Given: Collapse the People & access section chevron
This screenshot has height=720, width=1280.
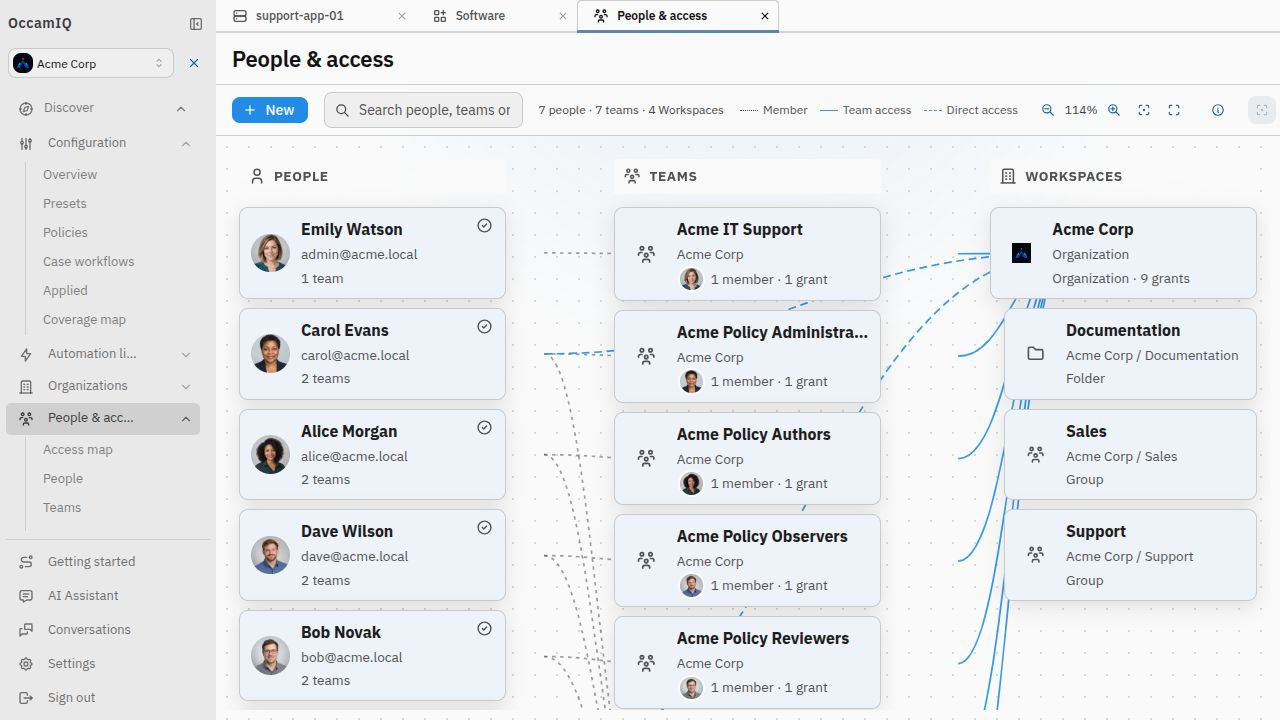Looking at the screenshot, I should coord(186,419).
